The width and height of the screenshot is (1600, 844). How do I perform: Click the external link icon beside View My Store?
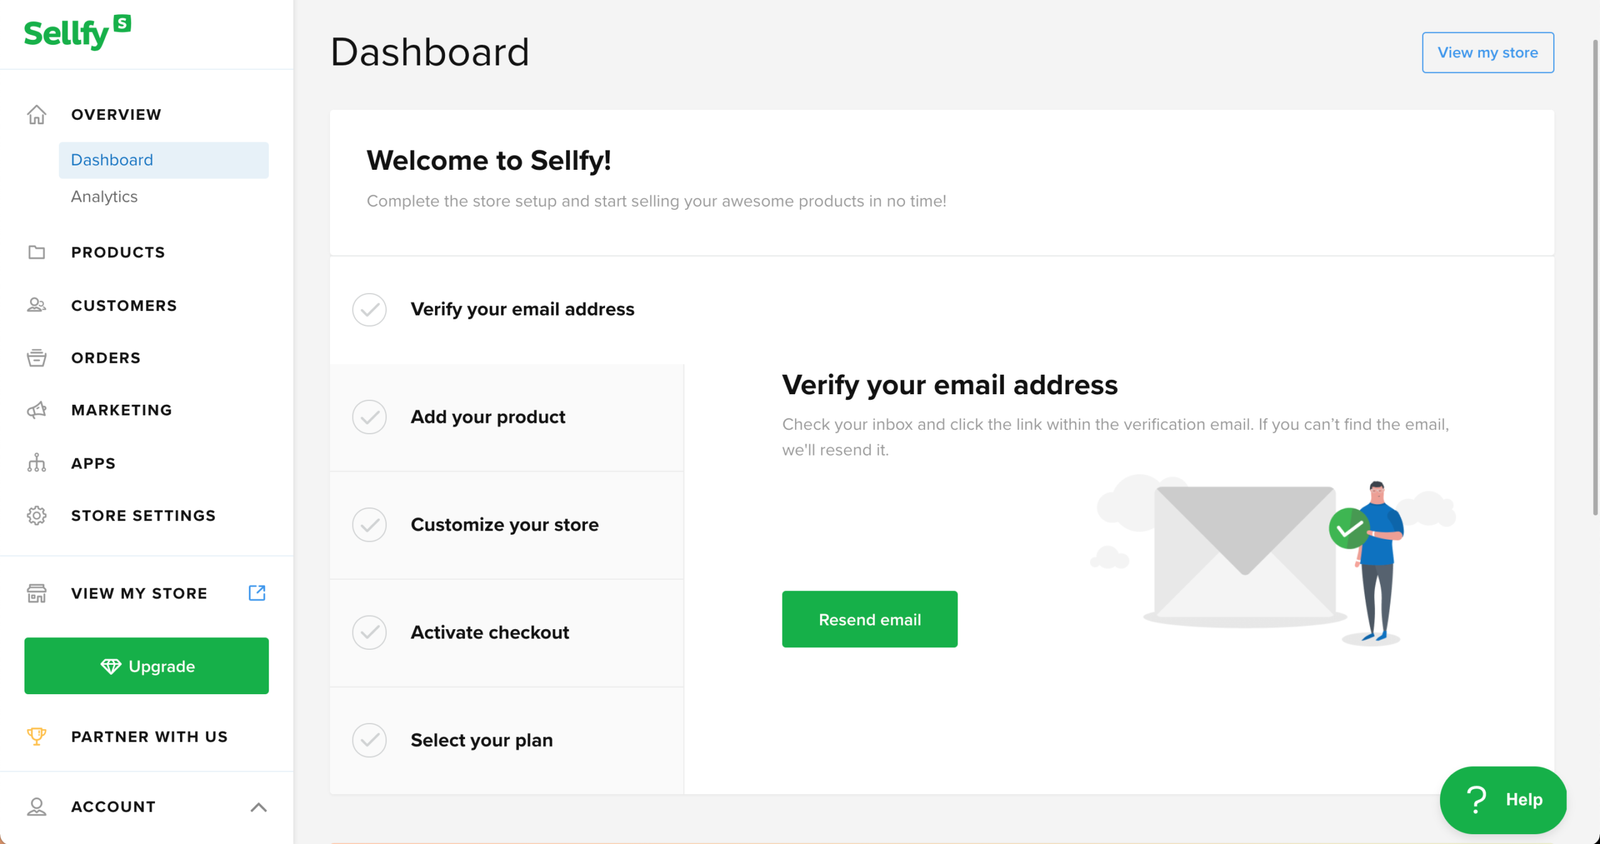257,593
